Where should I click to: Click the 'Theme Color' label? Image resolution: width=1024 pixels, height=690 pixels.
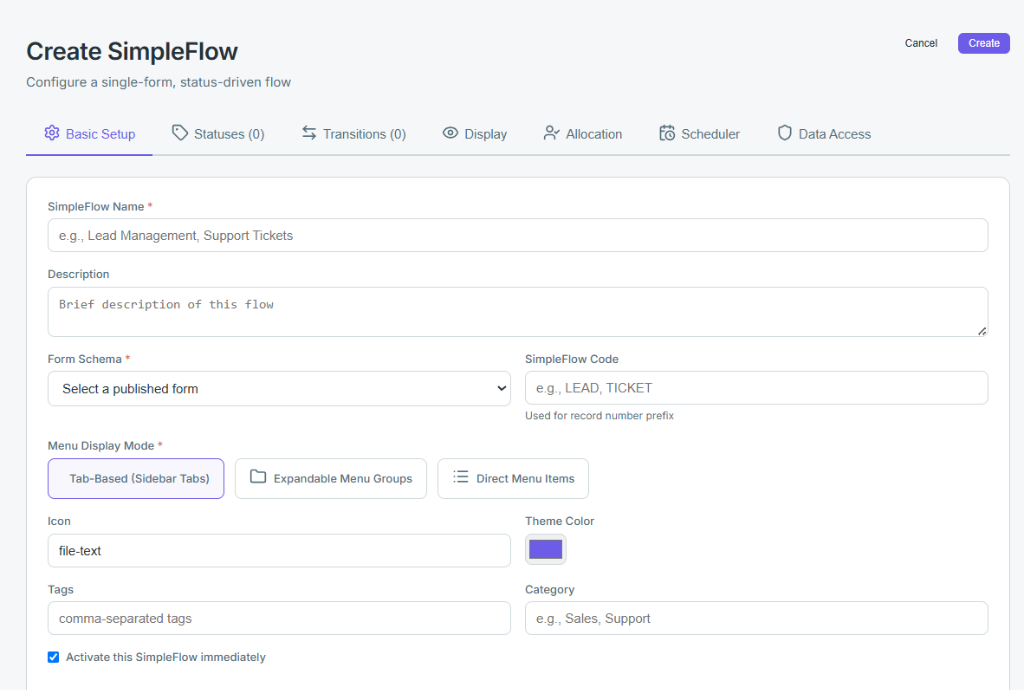point(560,521)
